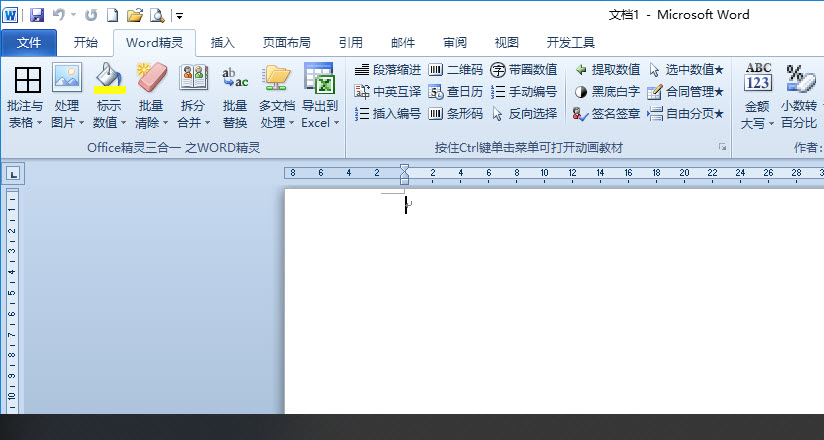The image size is (824, 440).
Task: Create a new blank document icon
Action: click(x=112, y=15)
